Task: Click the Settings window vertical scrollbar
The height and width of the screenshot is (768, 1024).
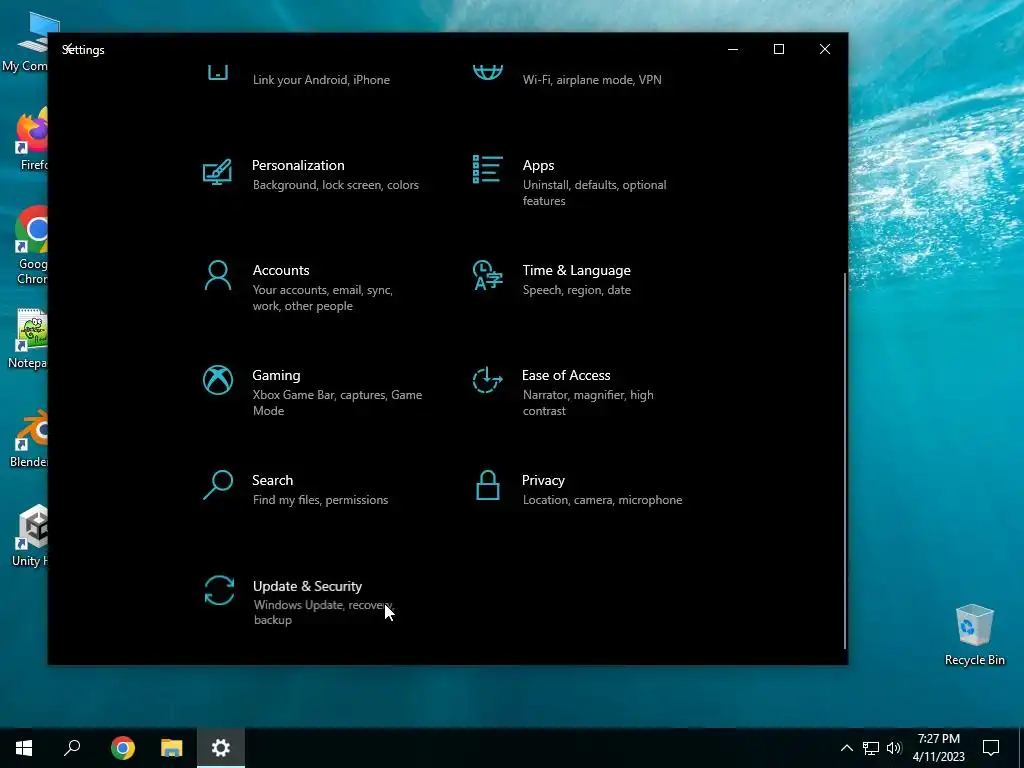Action: tap(845, 460)
